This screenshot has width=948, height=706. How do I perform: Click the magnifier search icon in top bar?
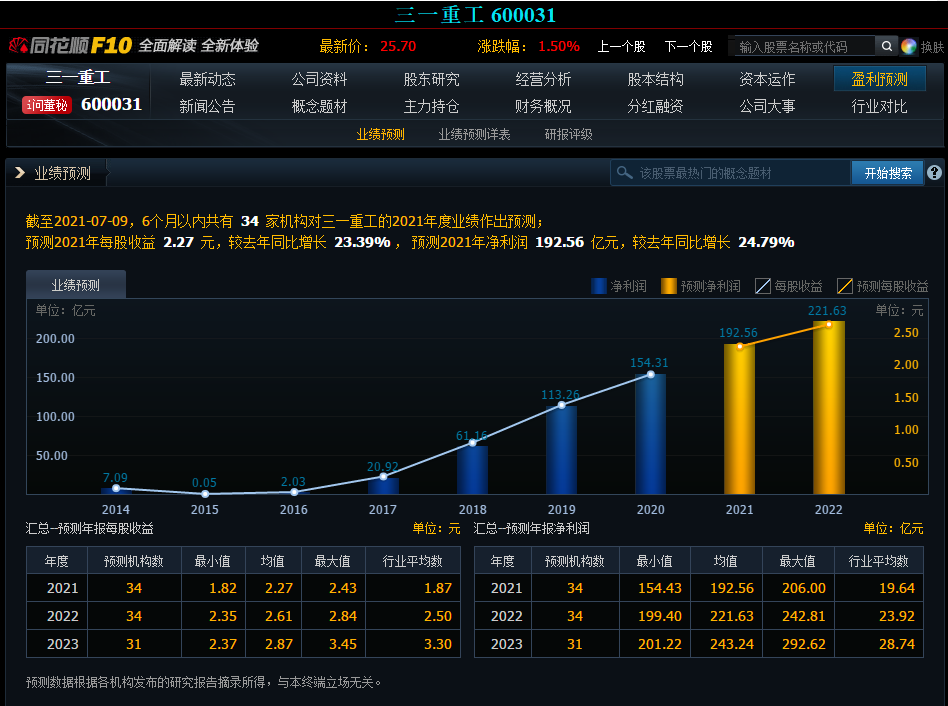pyautogui.click(x=886, y=46)
